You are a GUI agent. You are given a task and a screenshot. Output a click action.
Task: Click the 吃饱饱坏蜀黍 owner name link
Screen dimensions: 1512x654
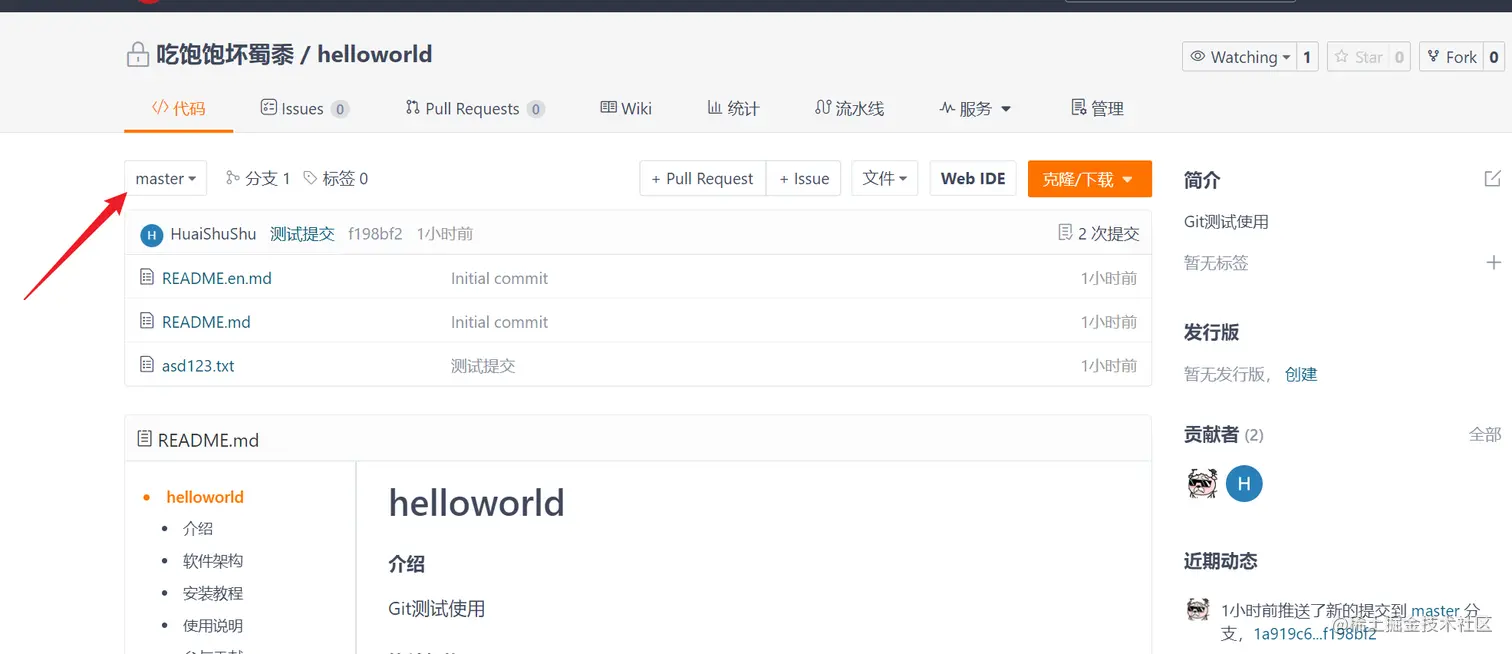pyautogui.click(x=225, y=54)
